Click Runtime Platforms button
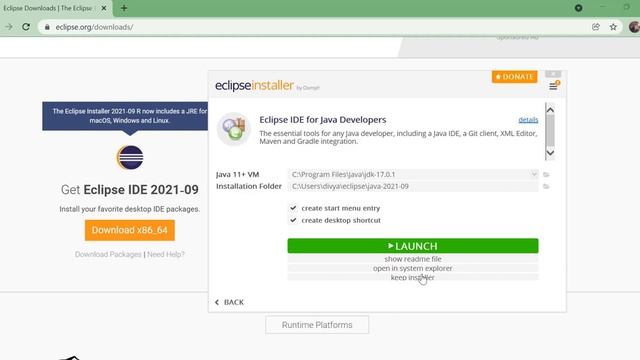 point(317,325)
